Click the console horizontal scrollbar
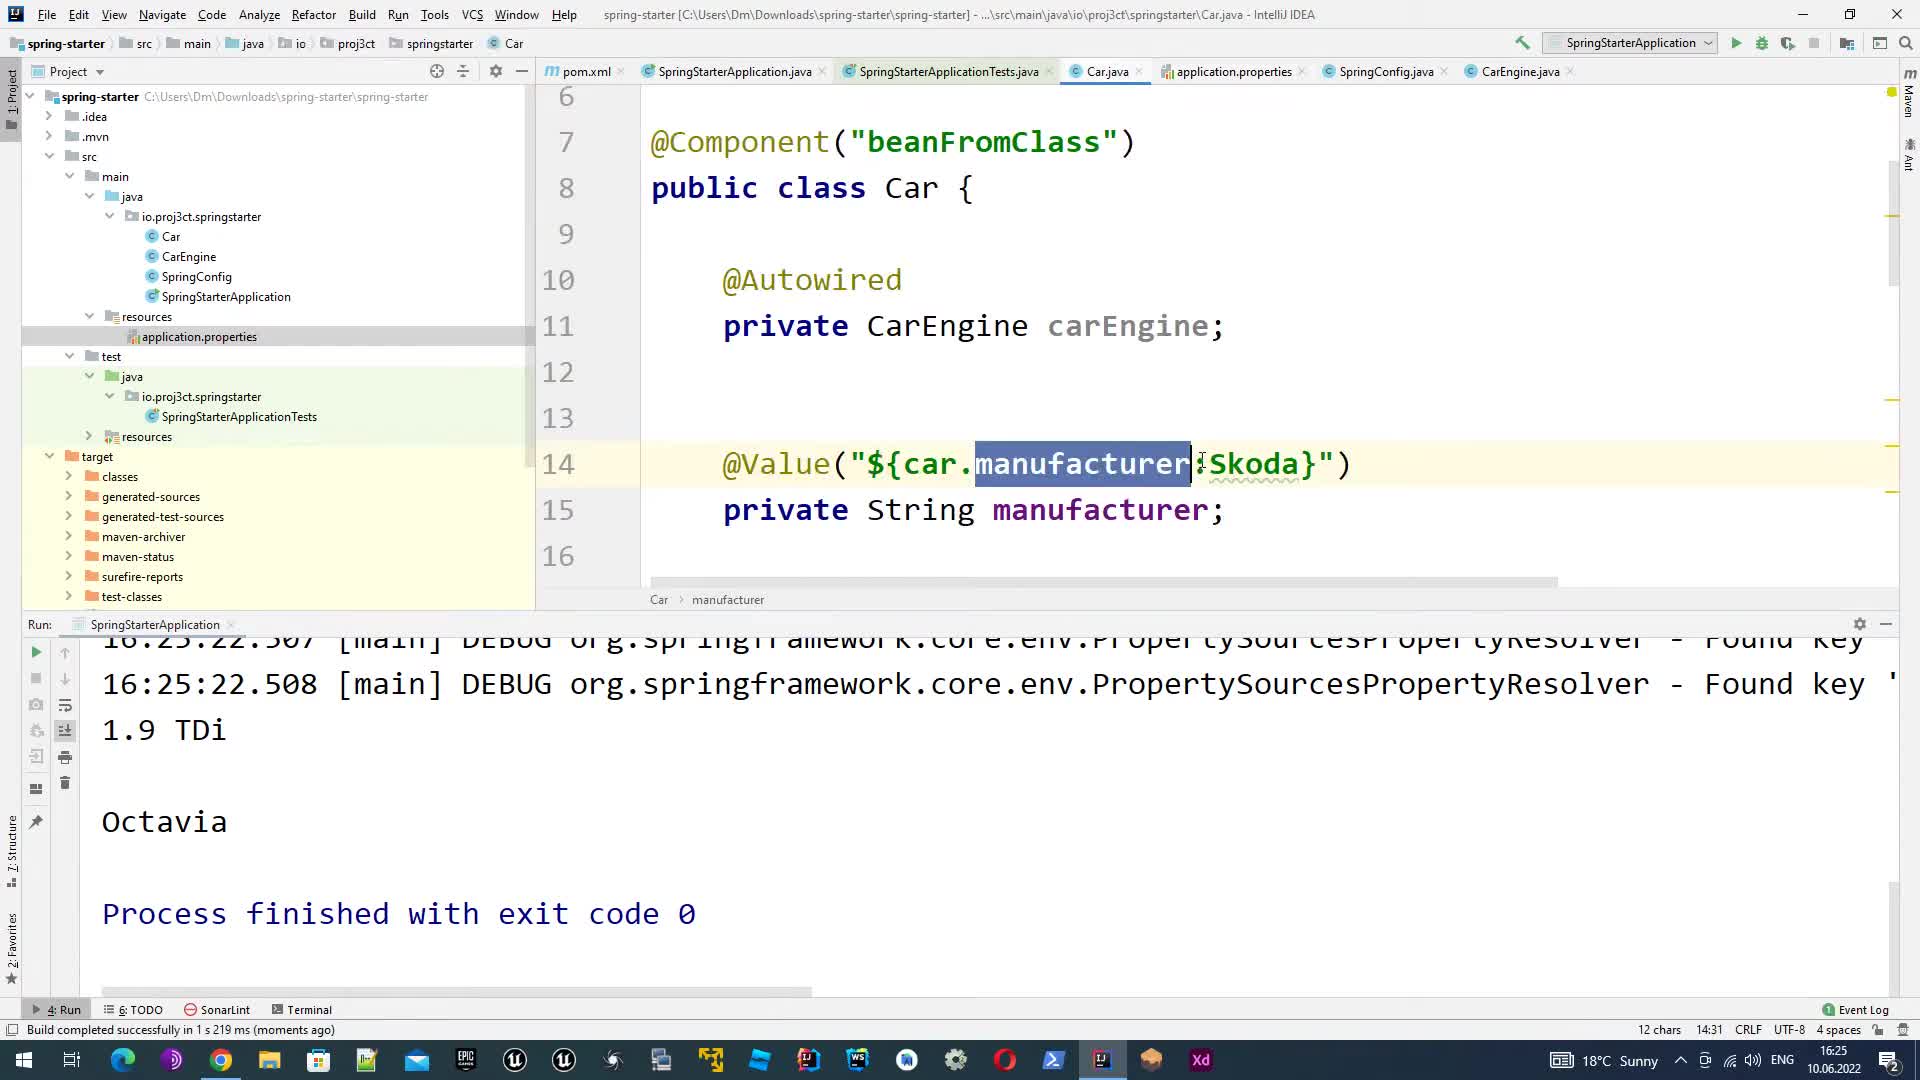This screenshot has height=1080, width=1920. [456, 992]
